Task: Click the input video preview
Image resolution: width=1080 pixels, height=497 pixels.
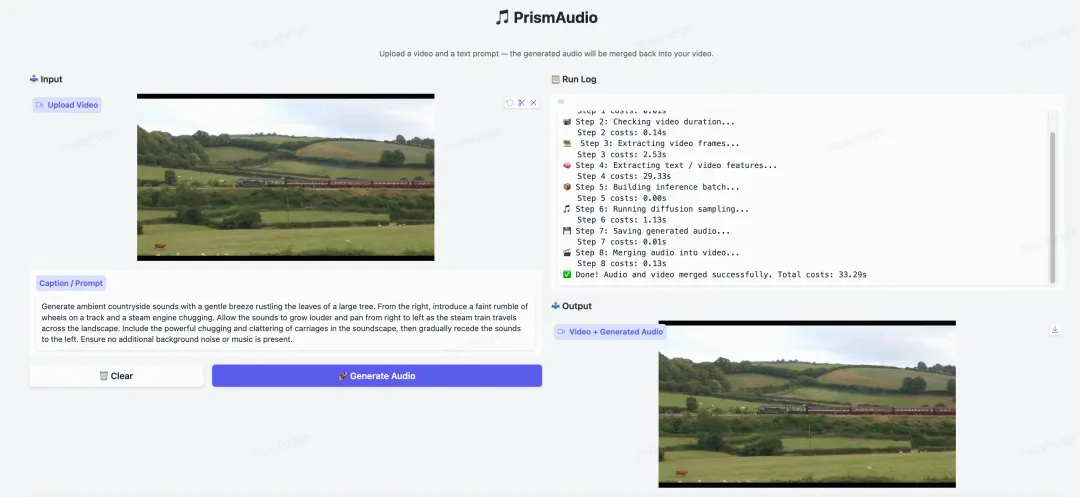Action: click(285, 177)
